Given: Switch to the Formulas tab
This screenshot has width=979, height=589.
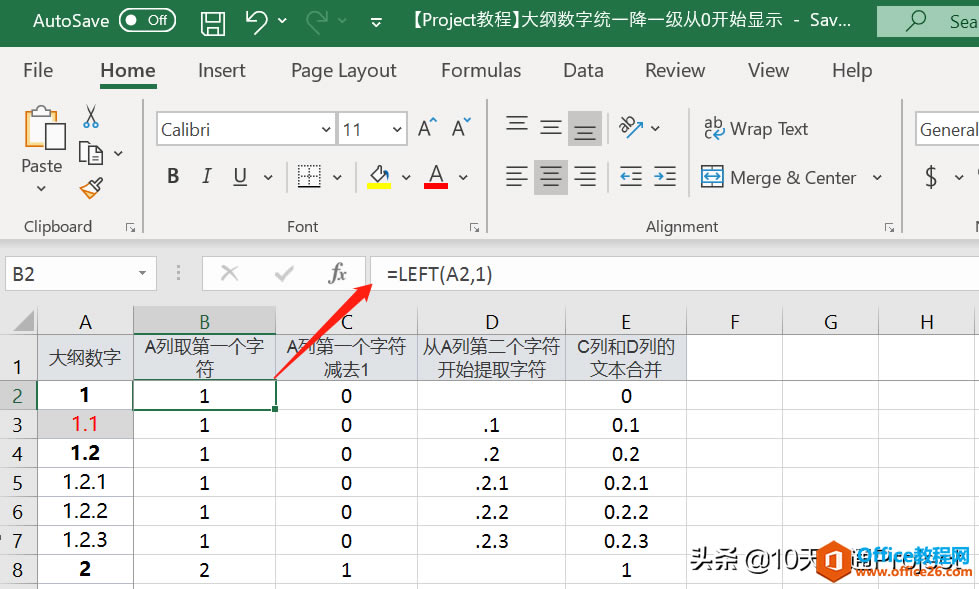Looking at the screenshot, I should coord(481,70).
